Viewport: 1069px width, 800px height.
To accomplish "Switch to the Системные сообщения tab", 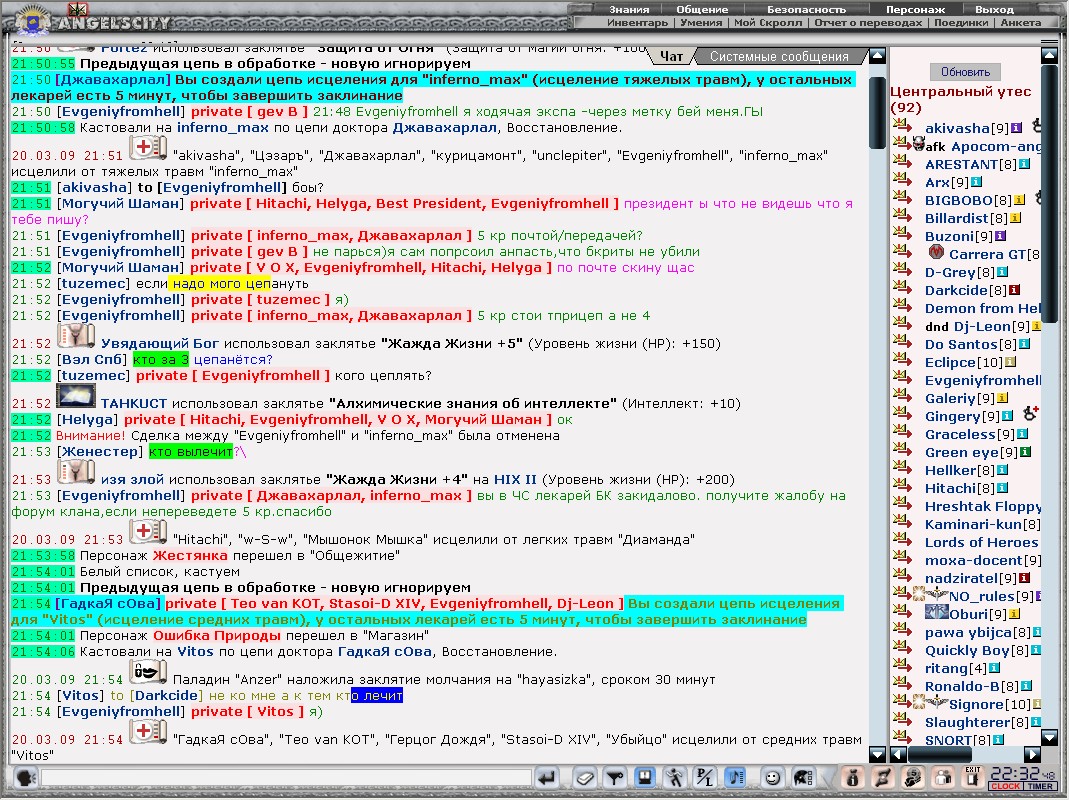I will (779, 57).
